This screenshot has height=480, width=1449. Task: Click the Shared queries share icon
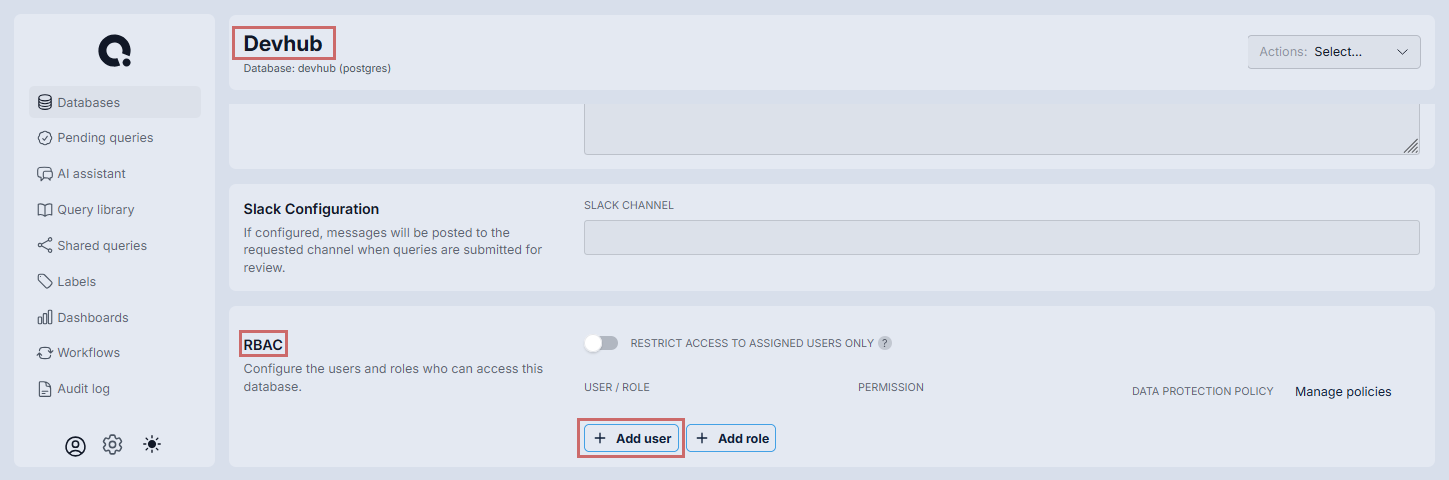tap(45, 246)
